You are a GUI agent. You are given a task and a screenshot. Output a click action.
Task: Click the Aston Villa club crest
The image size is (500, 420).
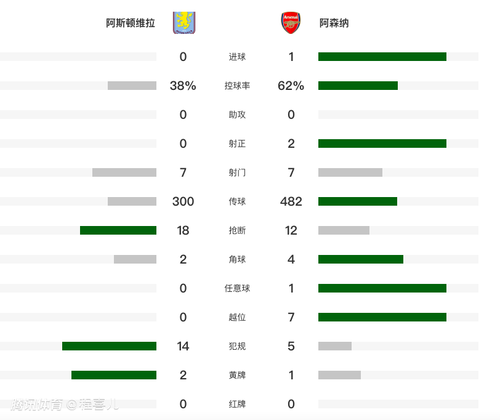tap(184, 23)
